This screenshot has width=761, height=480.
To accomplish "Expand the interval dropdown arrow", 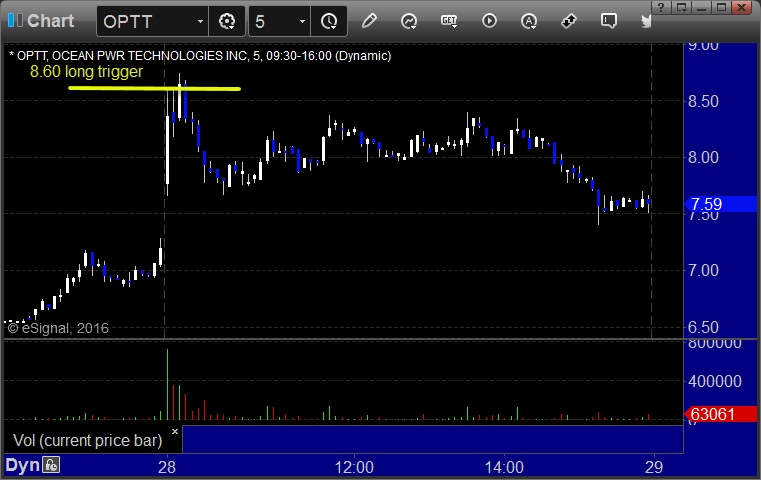I will click(302, 21).
